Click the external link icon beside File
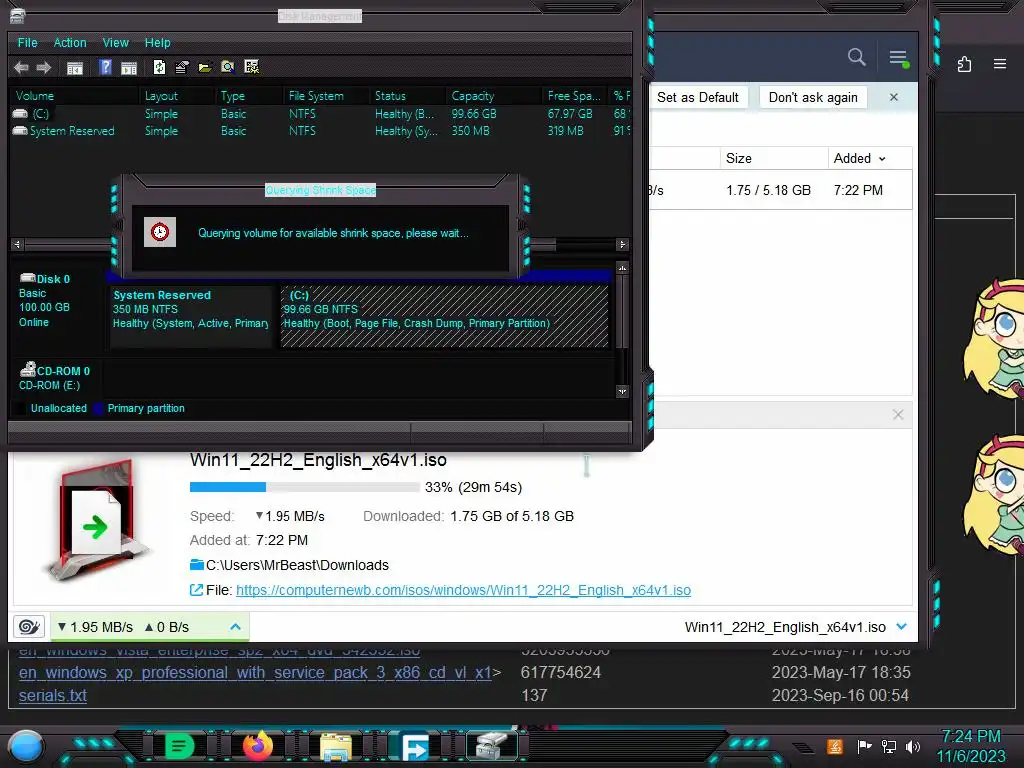Viewport: 1024px width, 768px height. click(196, 590)
